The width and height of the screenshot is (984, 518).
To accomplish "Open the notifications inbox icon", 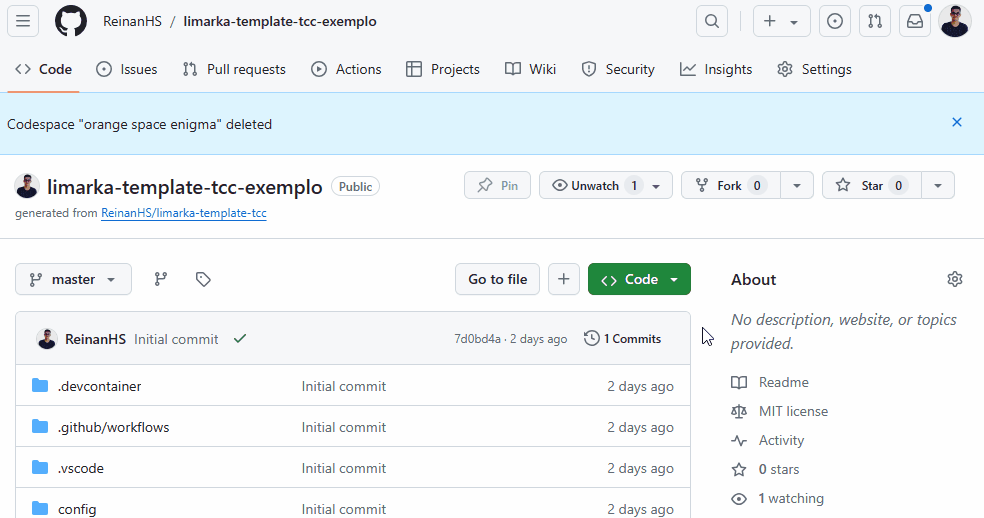I will click(x=915, y=21).
